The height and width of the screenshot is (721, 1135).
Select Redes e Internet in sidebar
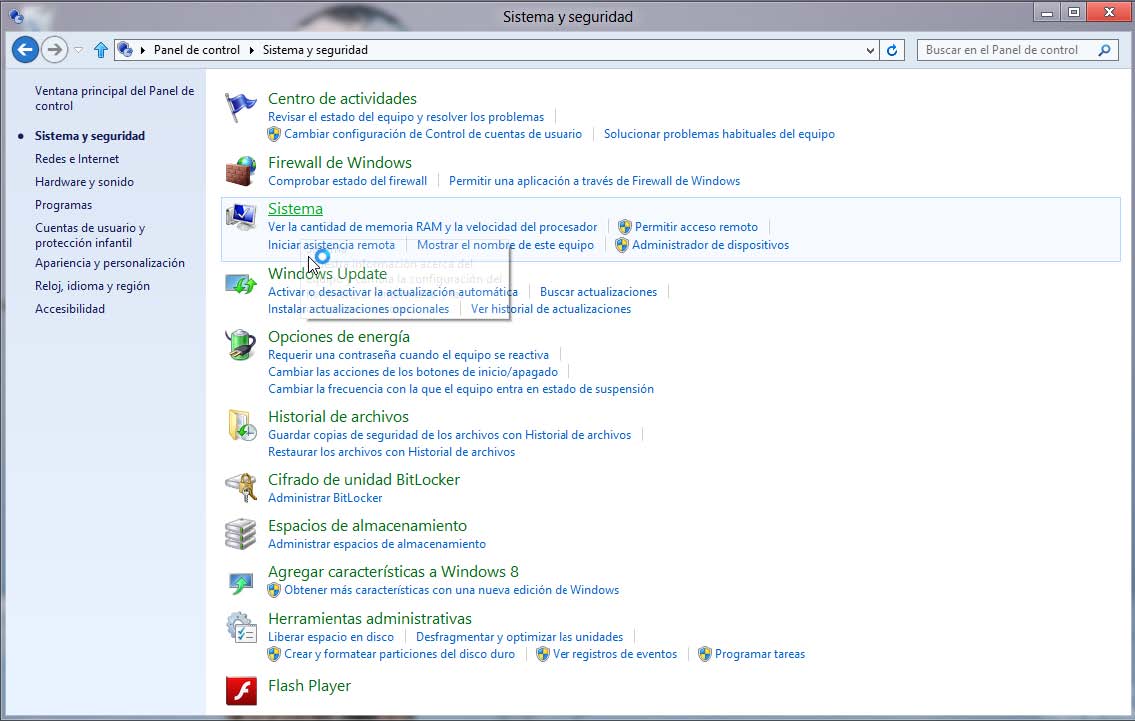click(x=77, y=159)
